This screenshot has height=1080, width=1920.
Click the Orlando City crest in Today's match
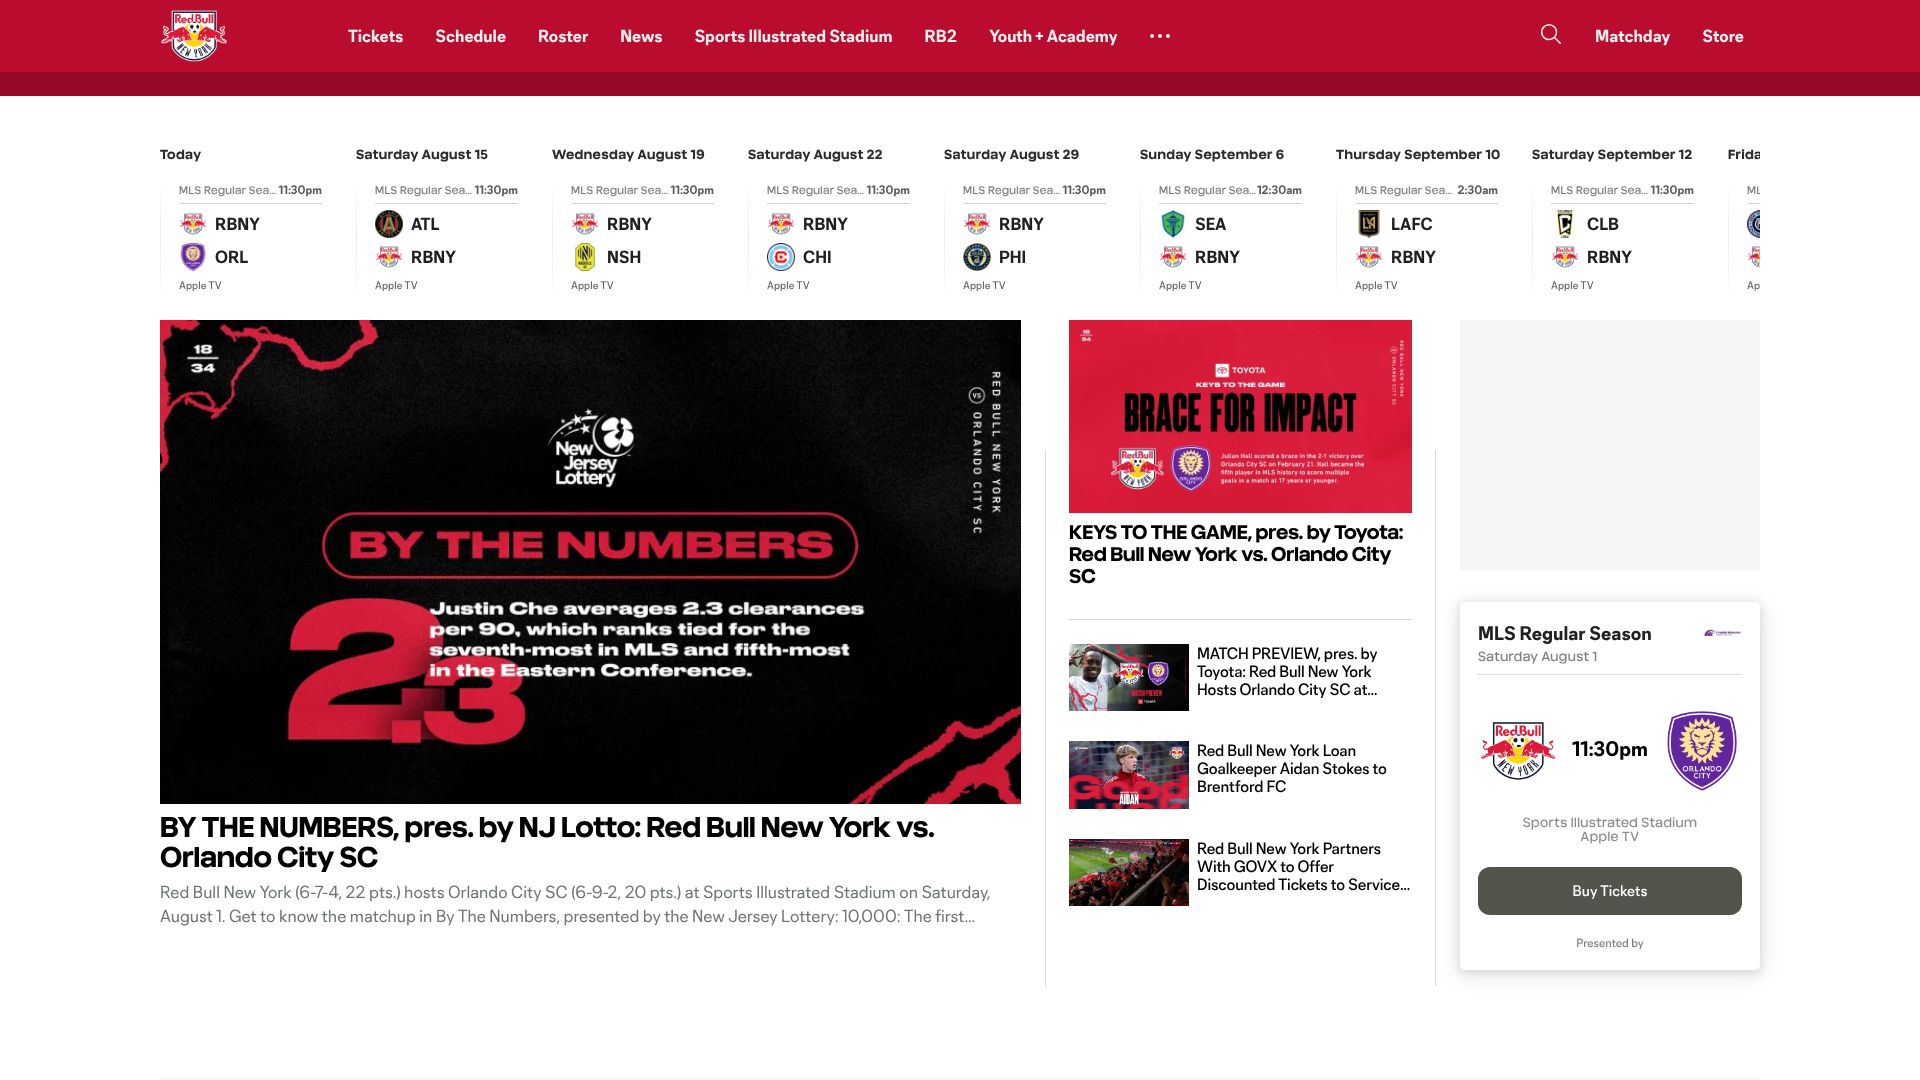[193, 257]
